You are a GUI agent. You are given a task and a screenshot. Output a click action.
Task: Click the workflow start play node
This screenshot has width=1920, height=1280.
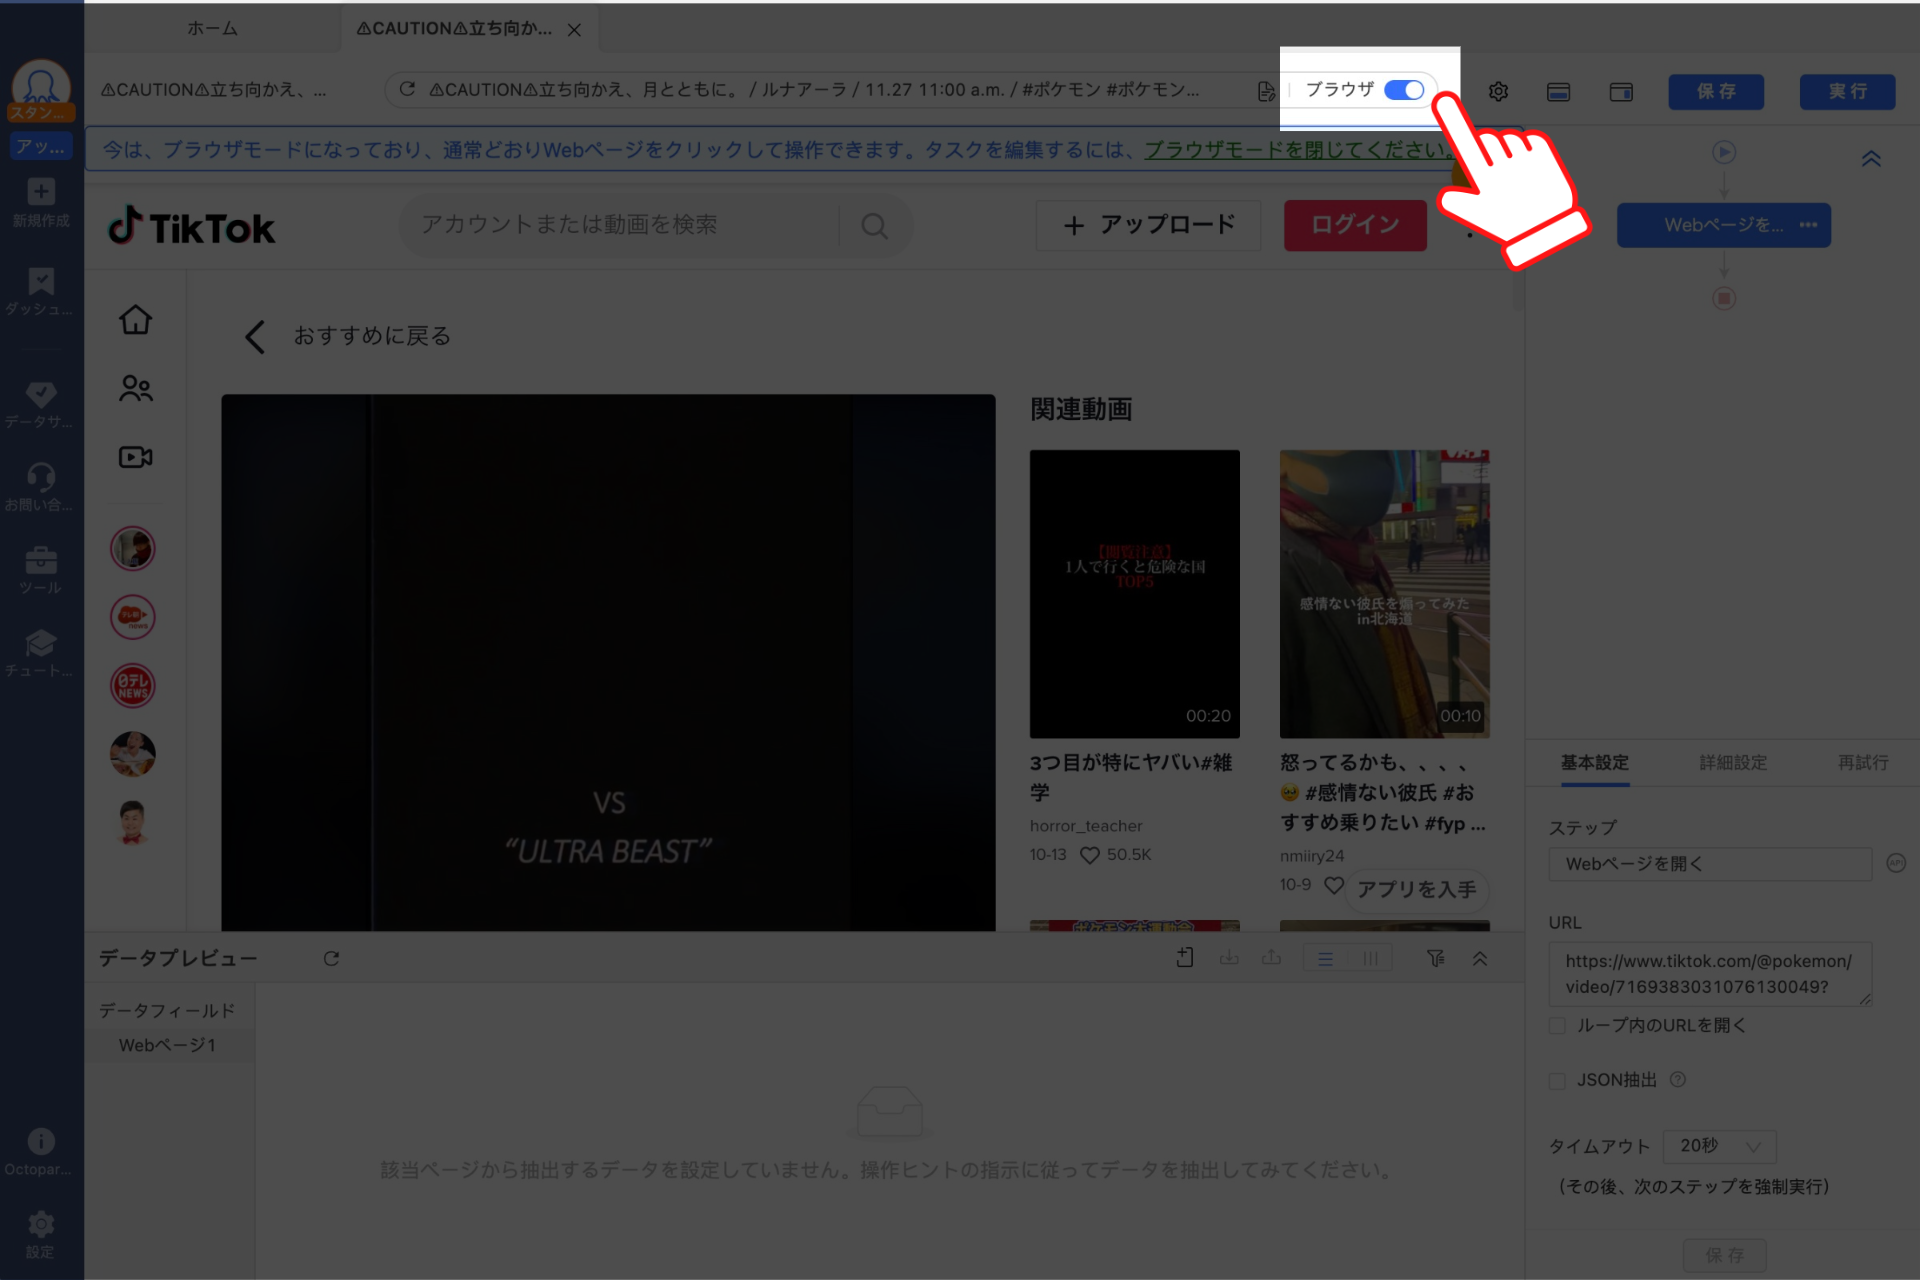[x=1723, y=152]
